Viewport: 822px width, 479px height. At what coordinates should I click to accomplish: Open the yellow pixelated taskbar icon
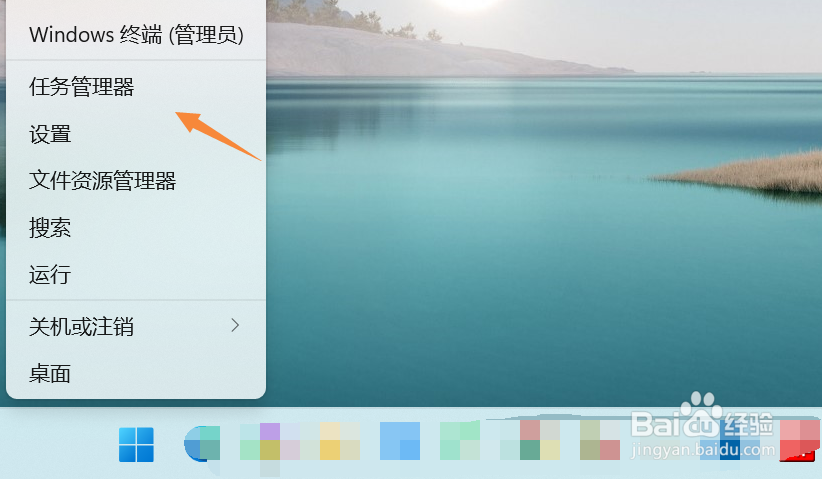pos(340,441)
